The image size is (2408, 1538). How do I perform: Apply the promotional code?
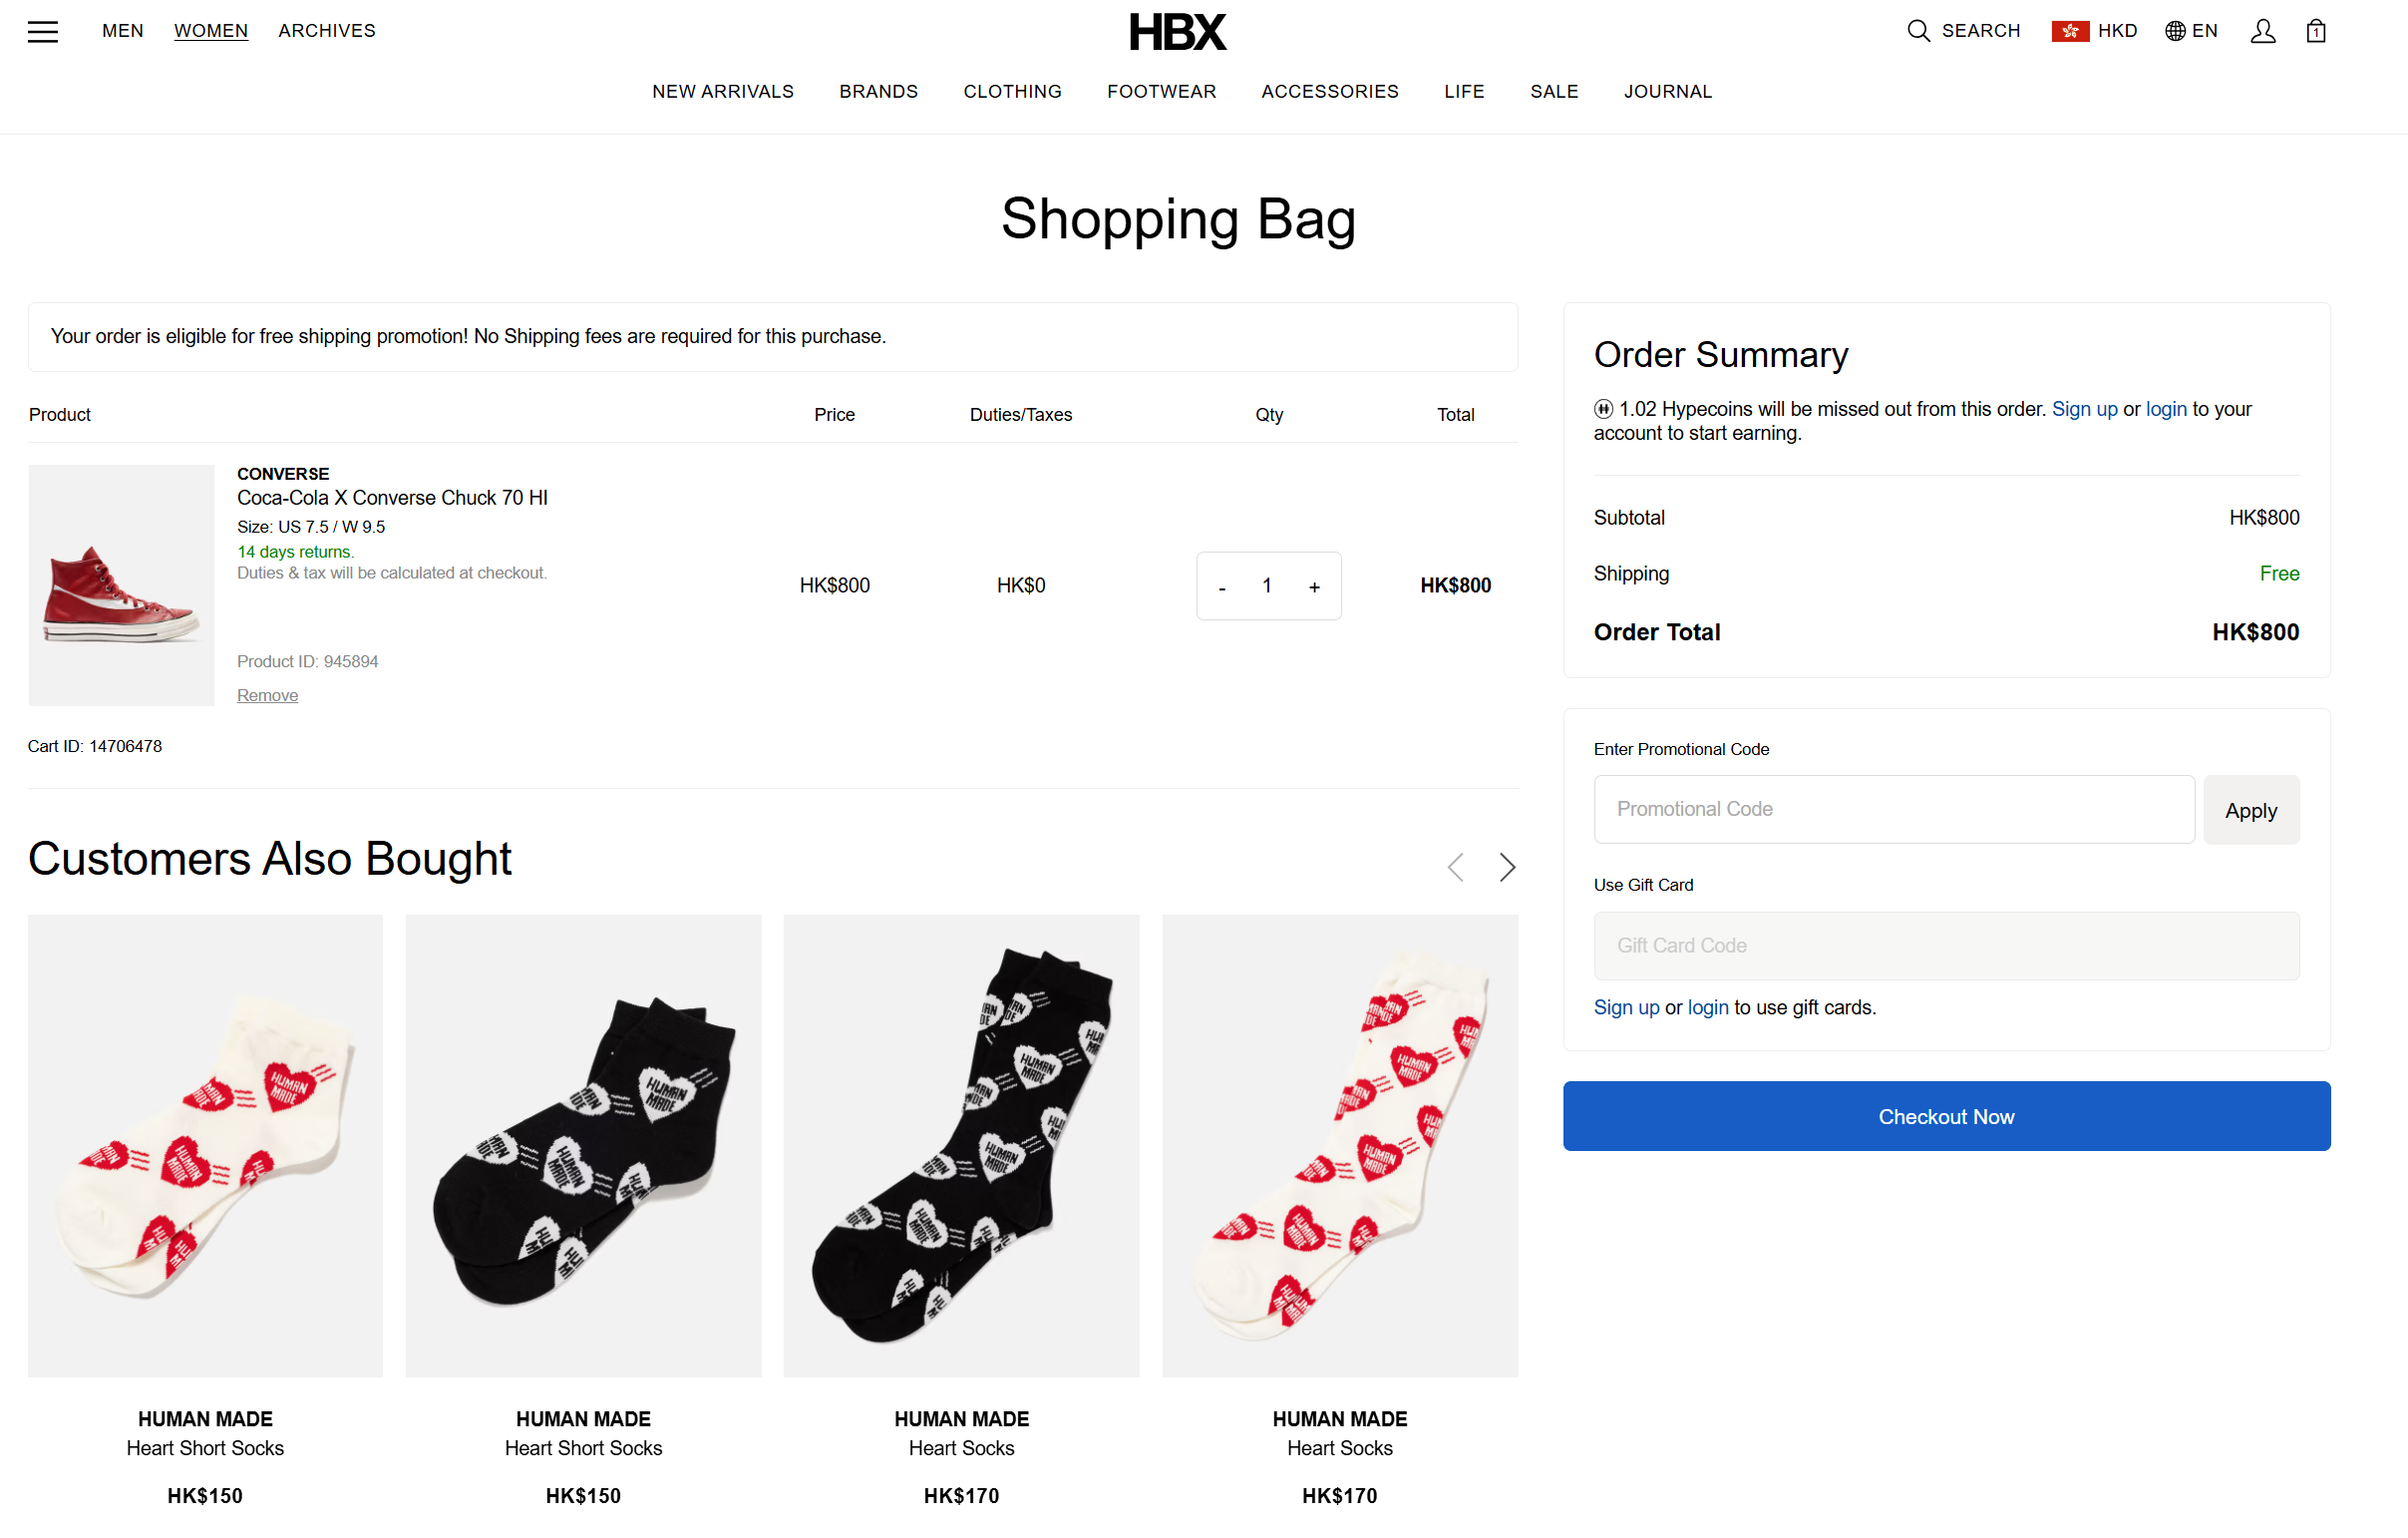coord(2250,810)
